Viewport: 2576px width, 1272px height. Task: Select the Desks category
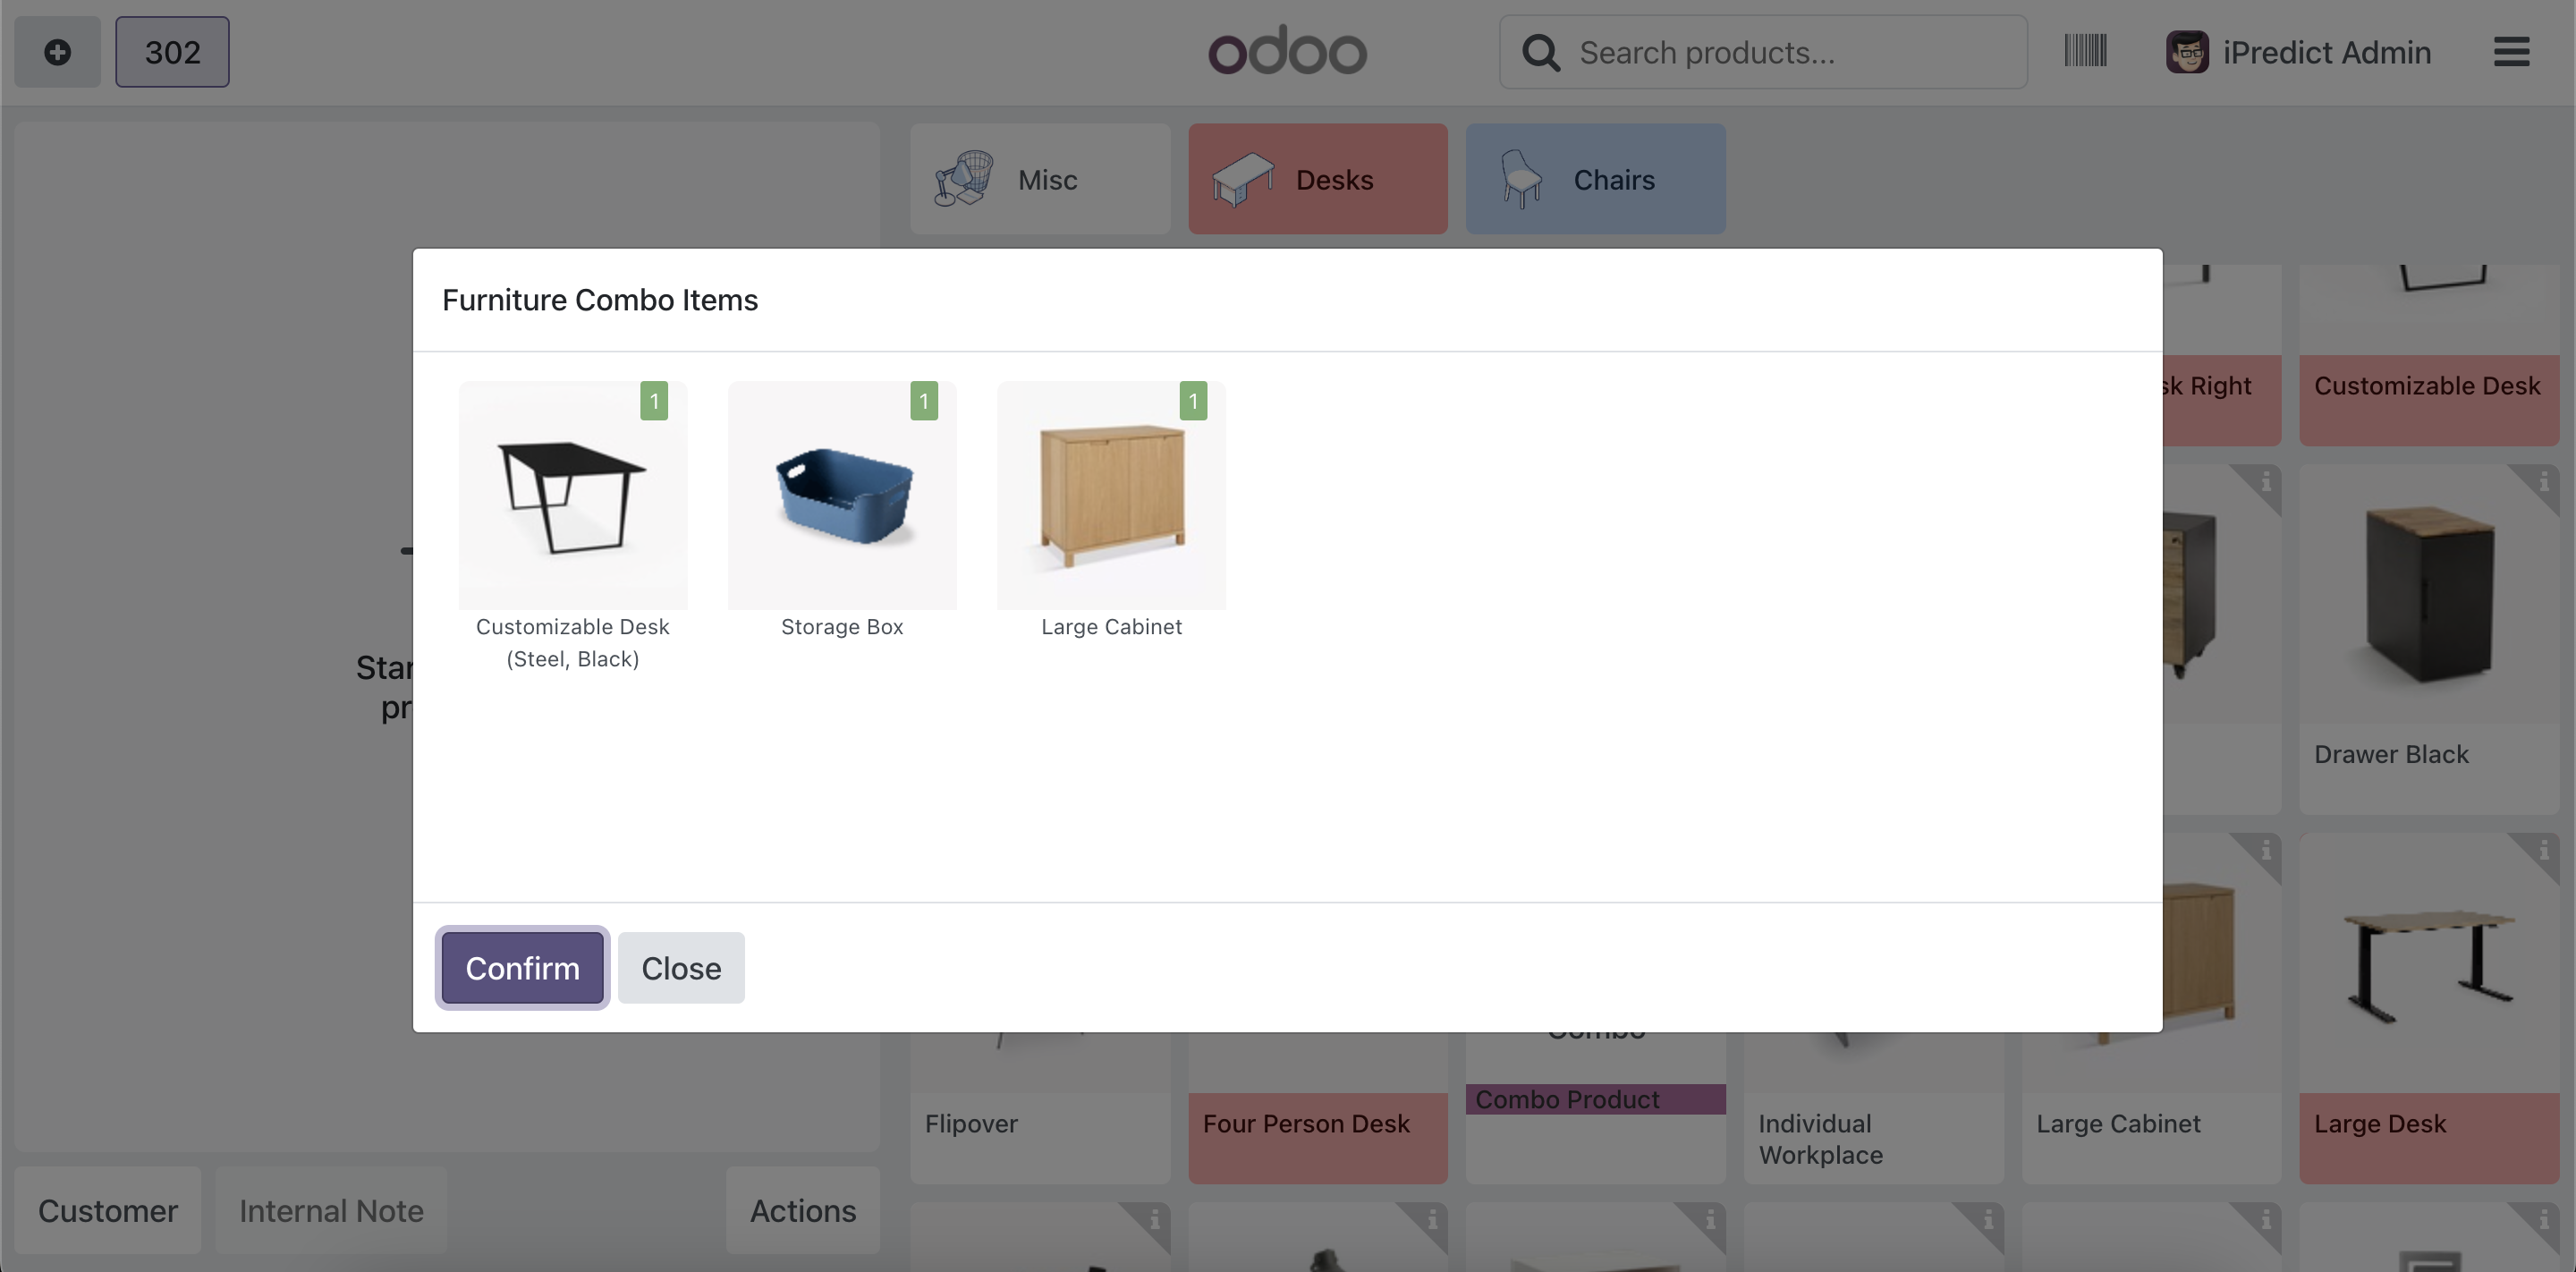click(1317, 179)
